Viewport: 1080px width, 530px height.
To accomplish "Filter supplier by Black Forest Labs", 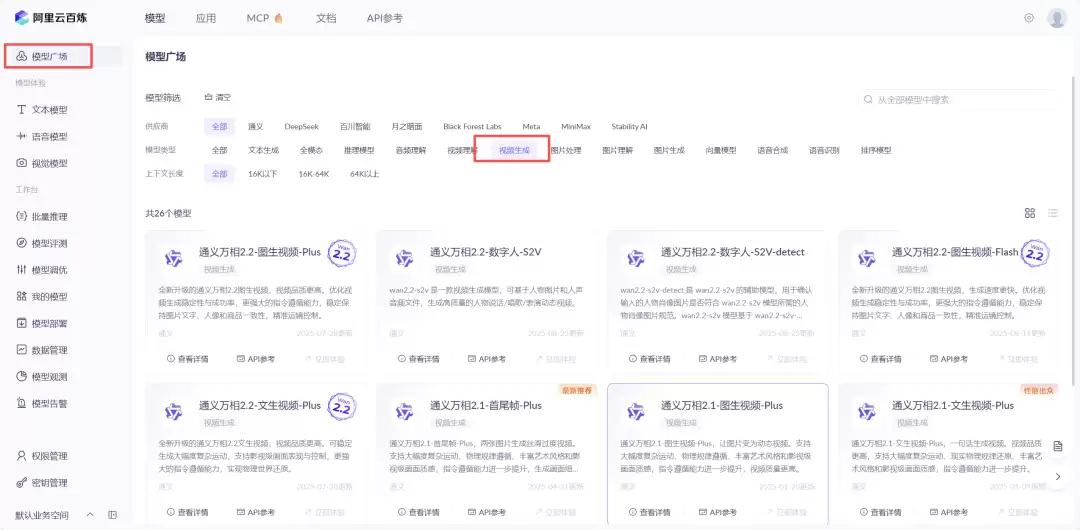I will [x=472, y=127].
